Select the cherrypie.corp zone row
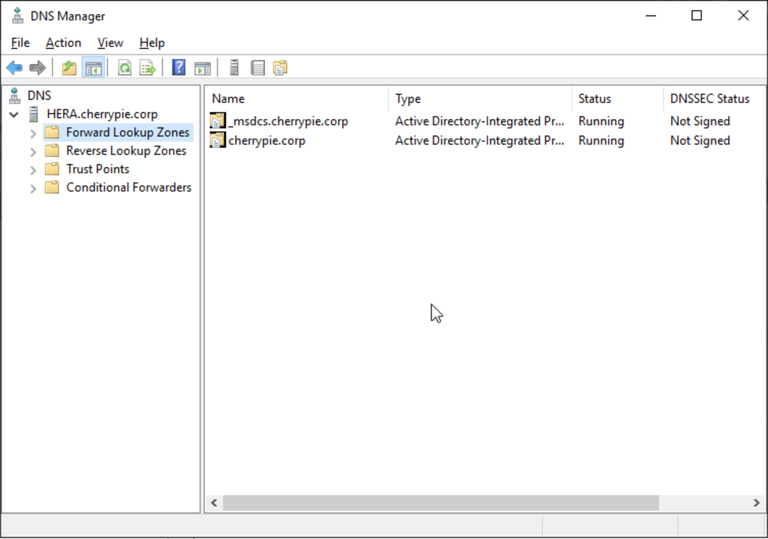768x539 pixels. tap(266, 141)
